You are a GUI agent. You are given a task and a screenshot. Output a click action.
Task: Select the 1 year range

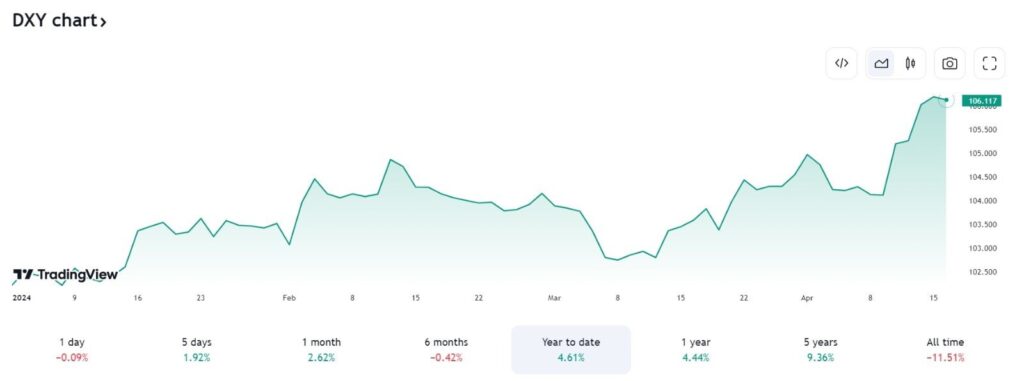pyautogui.click(x=696, y=350)
